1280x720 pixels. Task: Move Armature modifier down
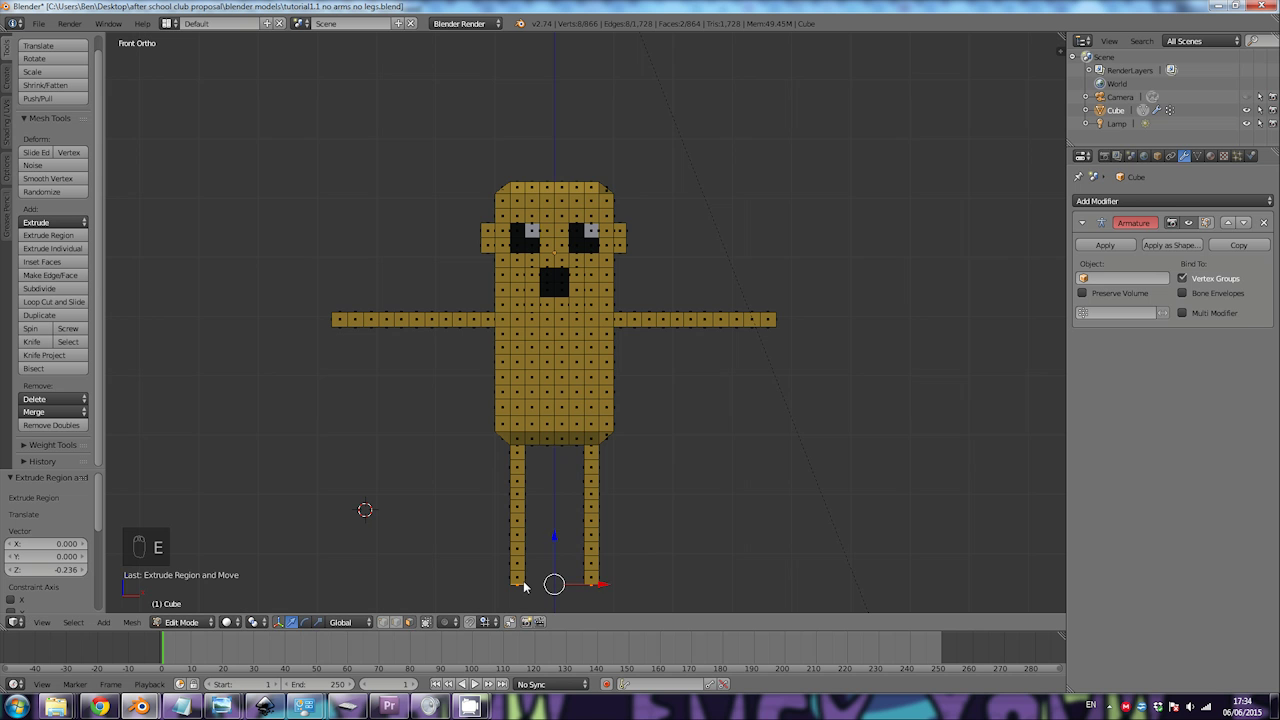pyautogui.click(x=1243, y=223)
